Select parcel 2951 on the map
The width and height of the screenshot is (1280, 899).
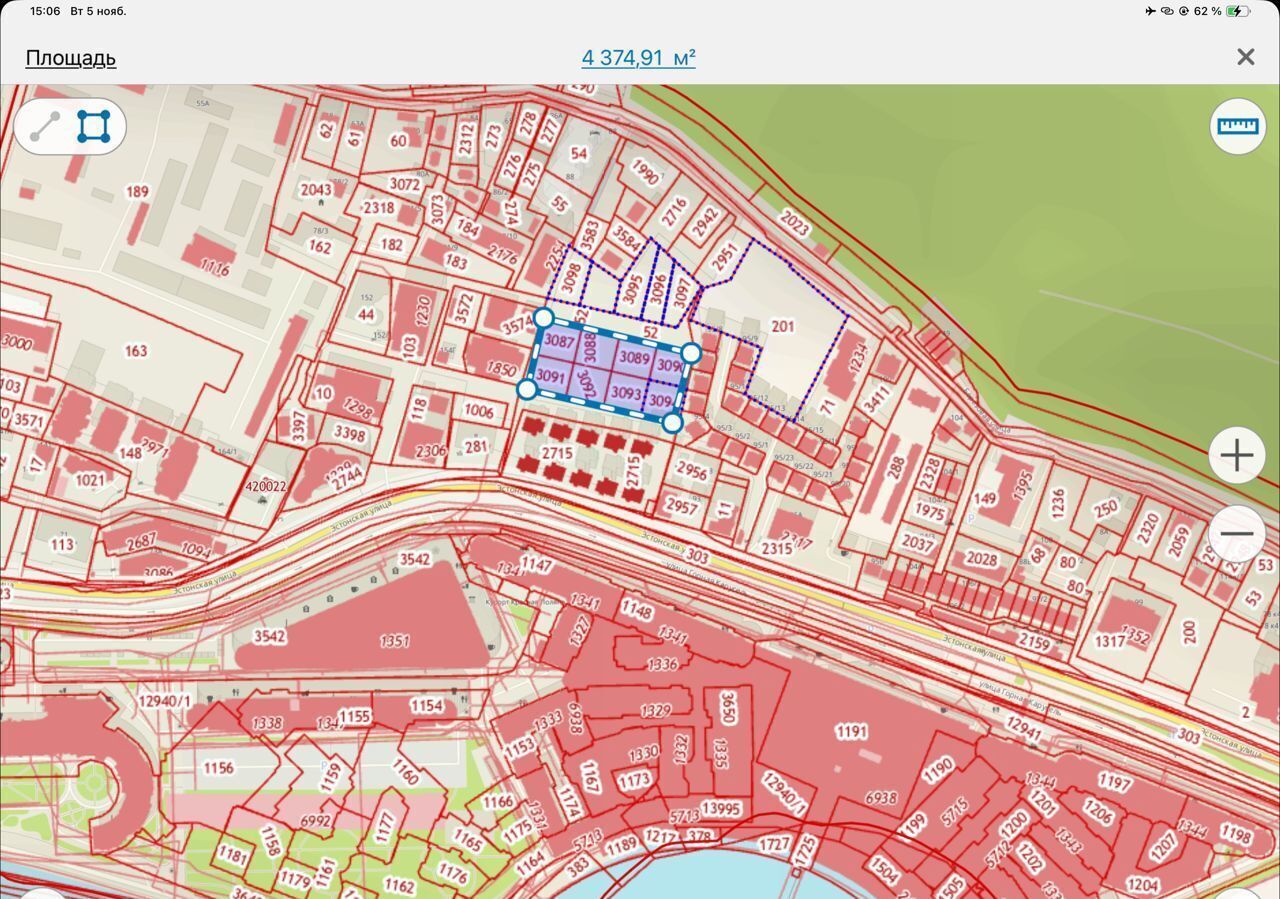[x=724, y=258]
